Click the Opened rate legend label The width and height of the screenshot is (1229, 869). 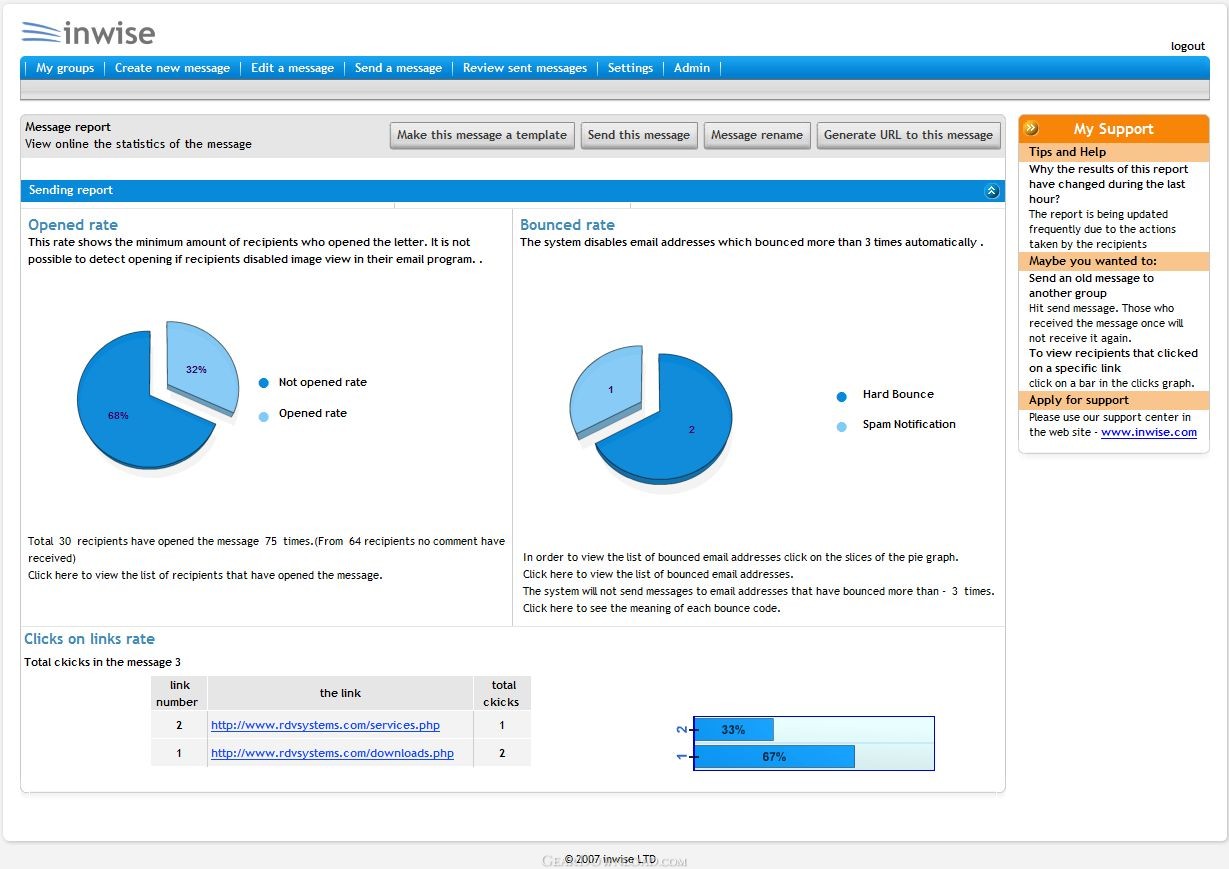click(x=313, y=413)
